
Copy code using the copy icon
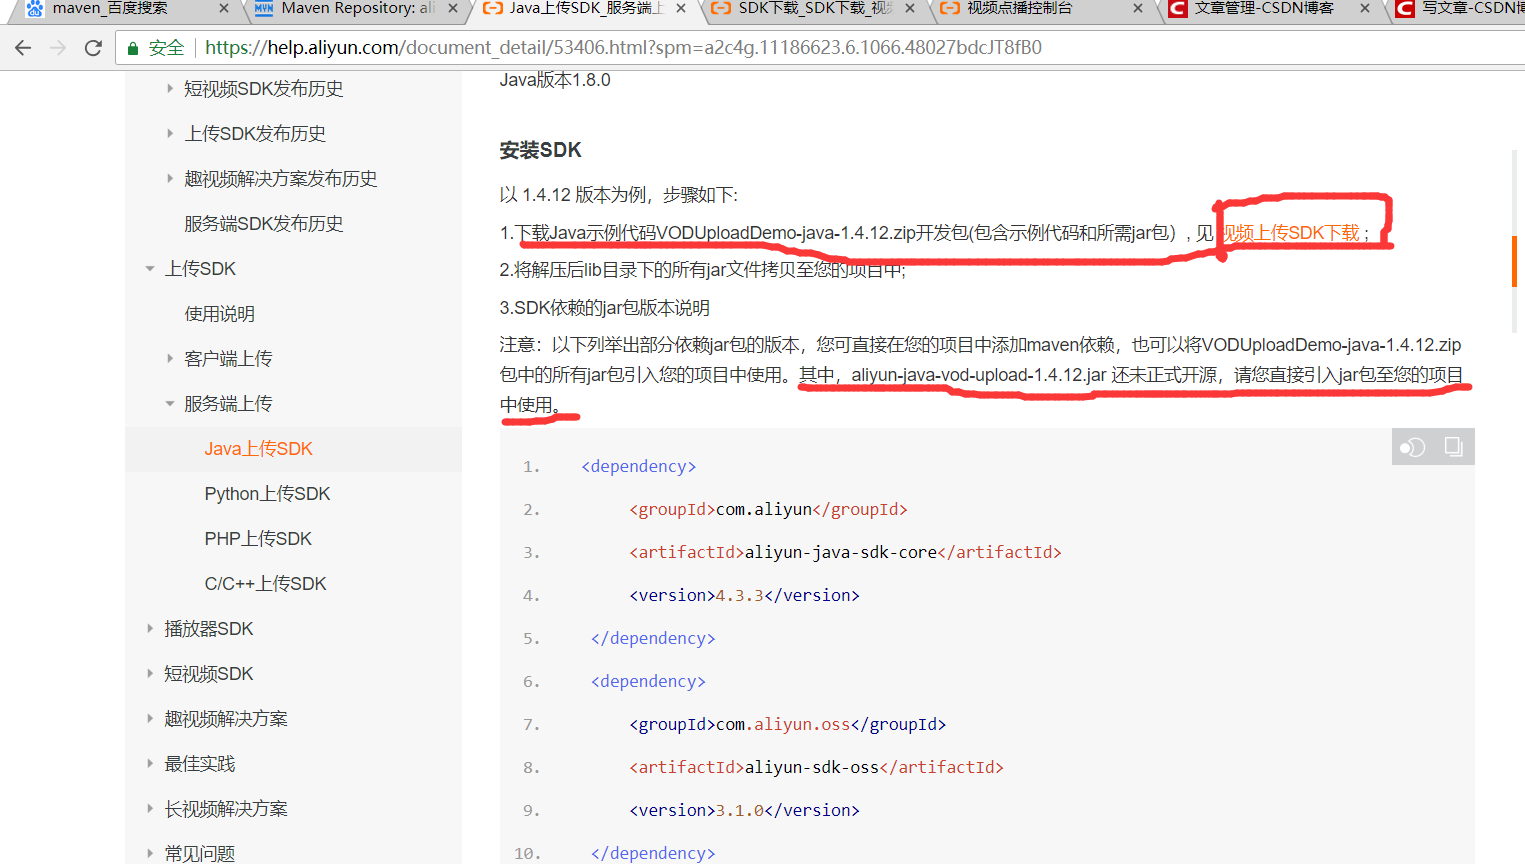(x=1453, y=447)
